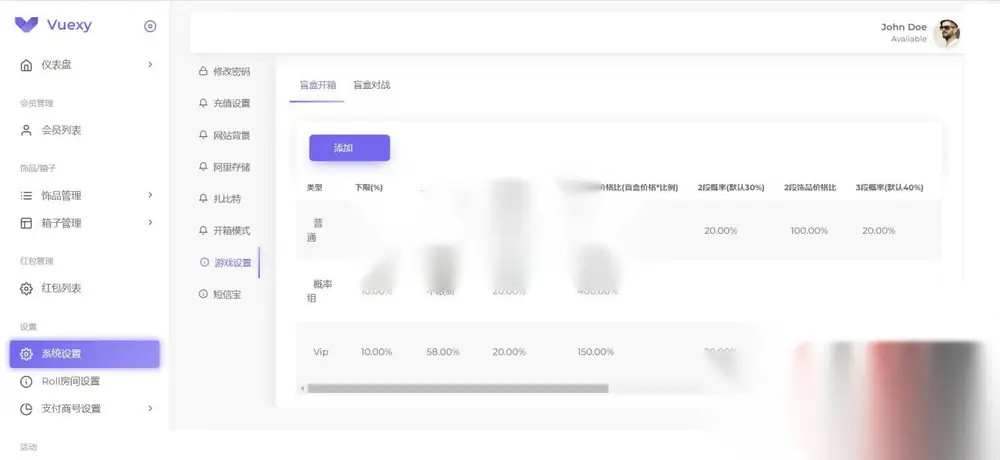Open 网站背景 settings link
This screenshot has width=1000, height=460.
pyautogui.click(x=232, y=135)
